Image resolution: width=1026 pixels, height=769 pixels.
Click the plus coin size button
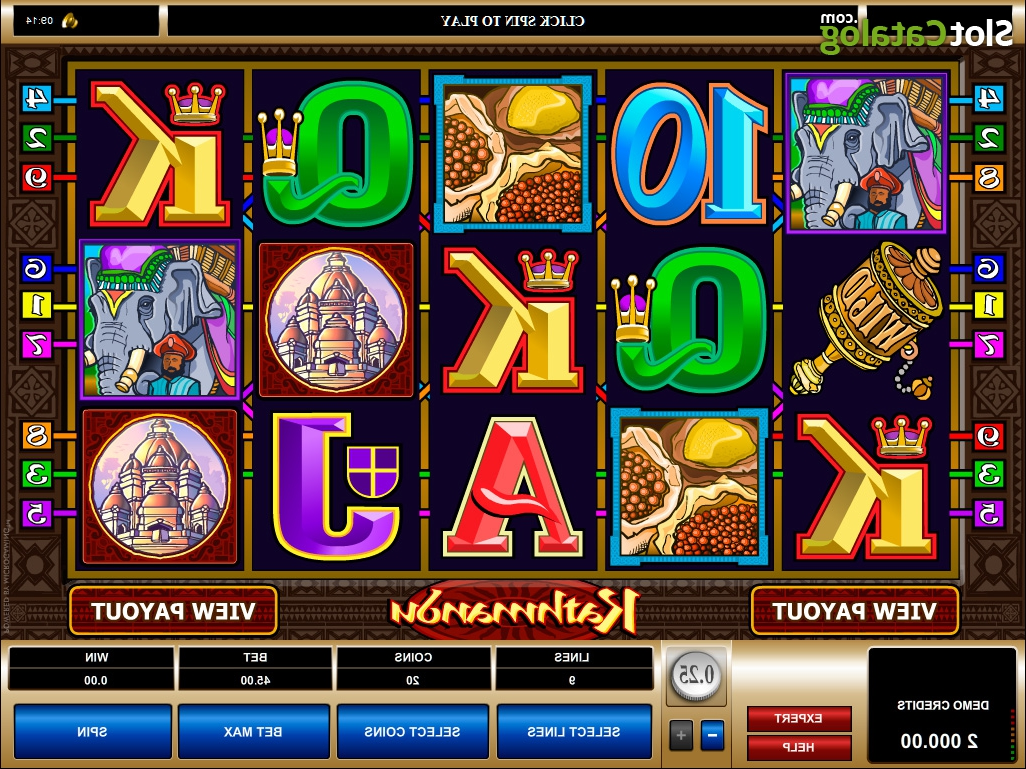pos(681,735)
